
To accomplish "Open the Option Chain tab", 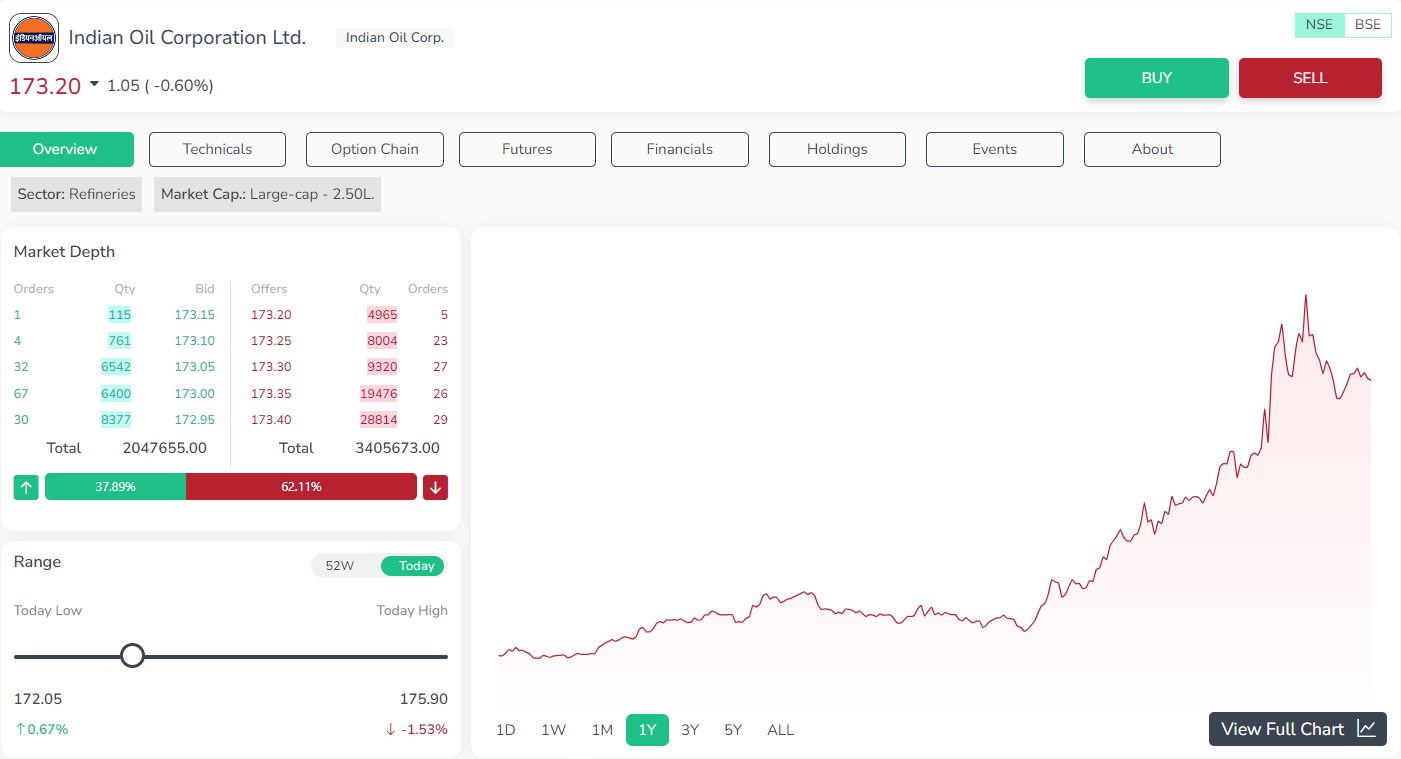I will pyautogui.click(x=375, y=149).
